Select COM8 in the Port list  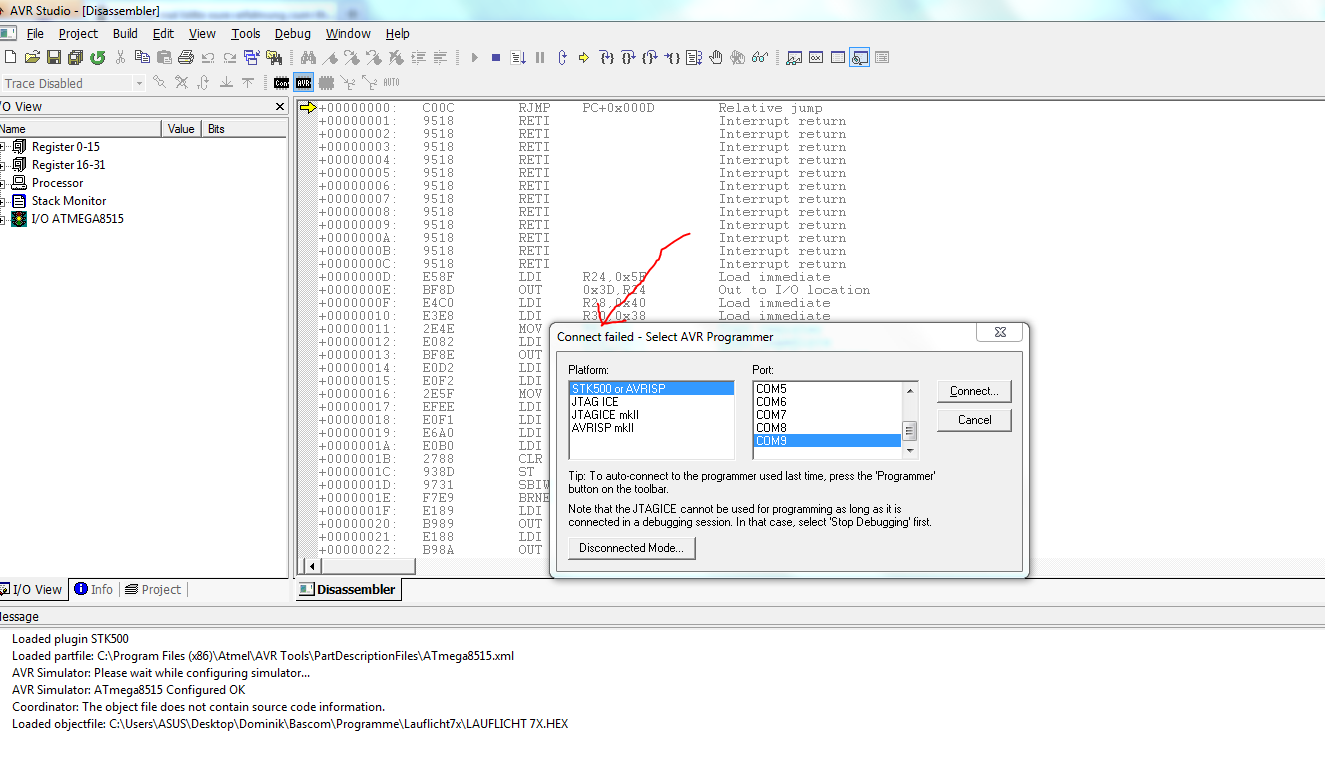[828, 428]
